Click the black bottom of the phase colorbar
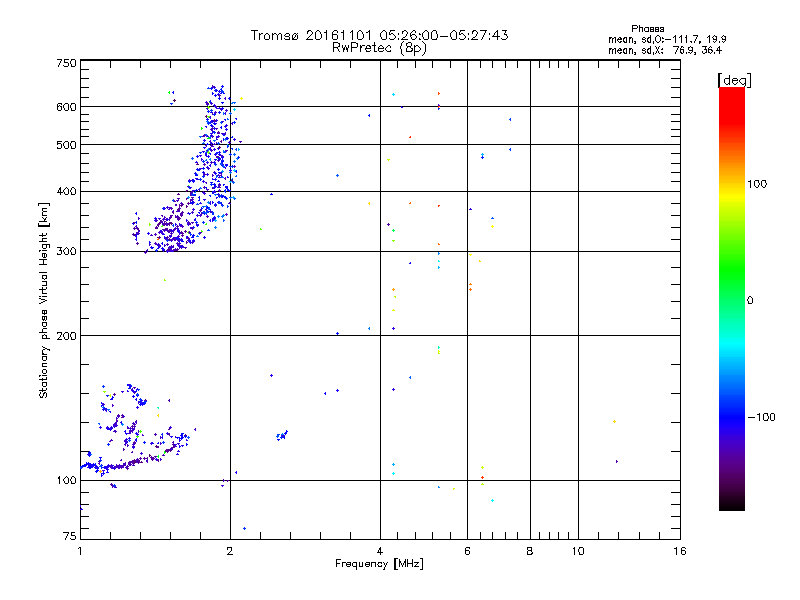This screenshot has width=800, height=600. [x=732, y=503]
